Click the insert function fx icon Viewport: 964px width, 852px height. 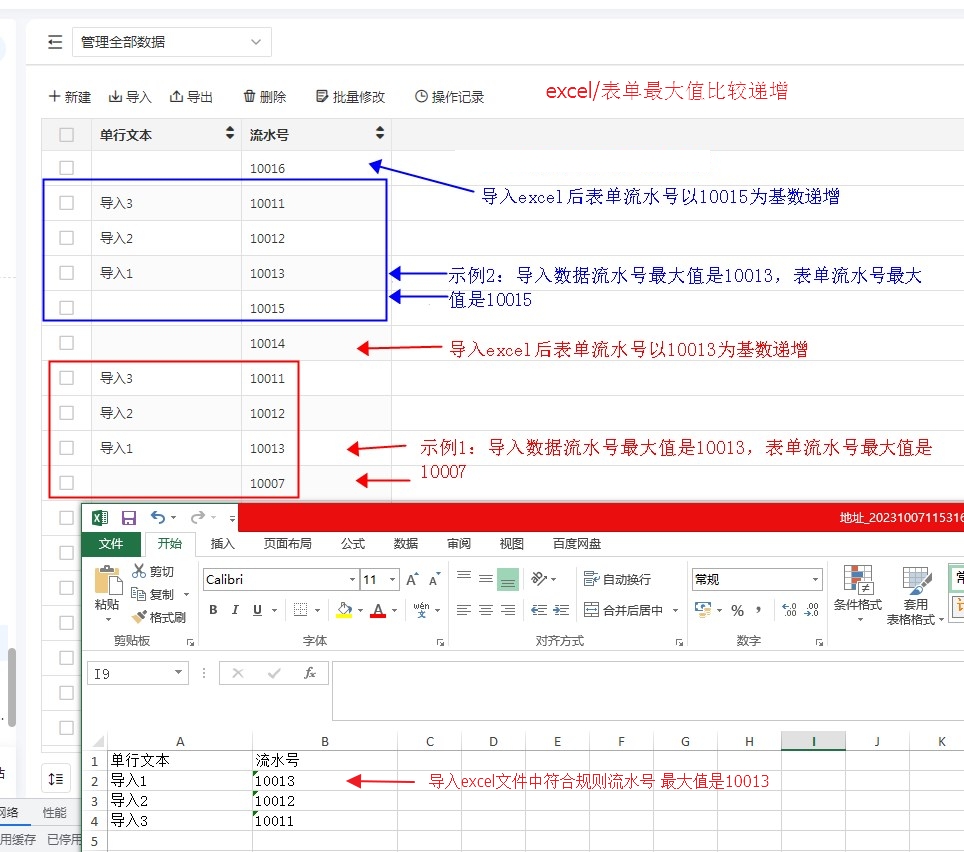click(x=310, y=673)
